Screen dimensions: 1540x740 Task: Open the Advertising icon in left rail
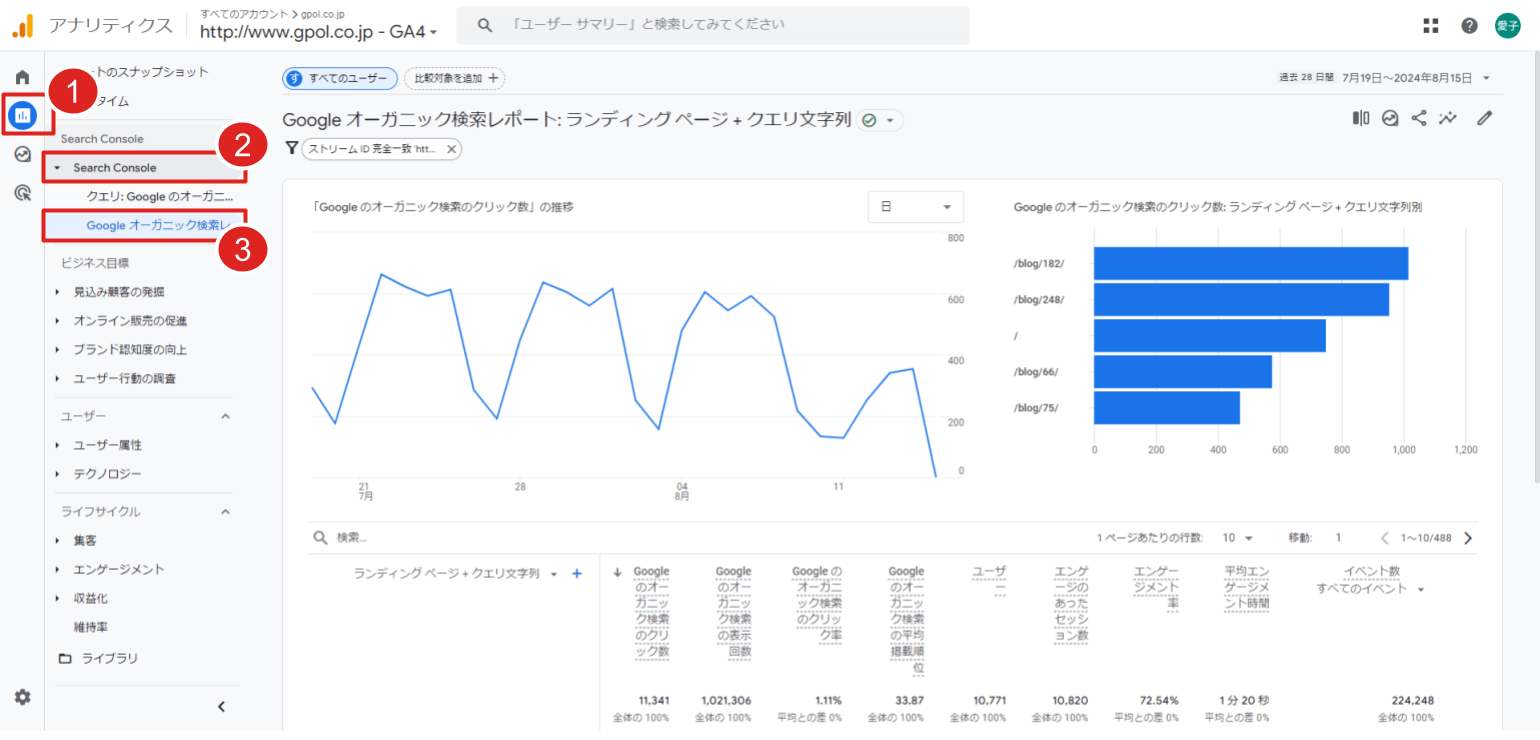[22, 193]
